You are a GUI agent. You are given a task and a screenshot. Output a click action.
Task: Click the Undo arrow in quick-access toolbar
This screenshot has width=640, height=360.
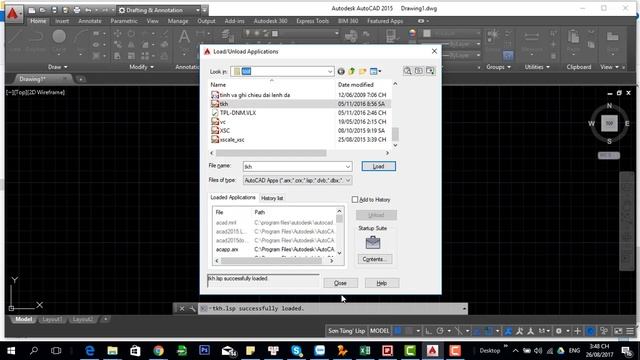(x=88, y=10)
